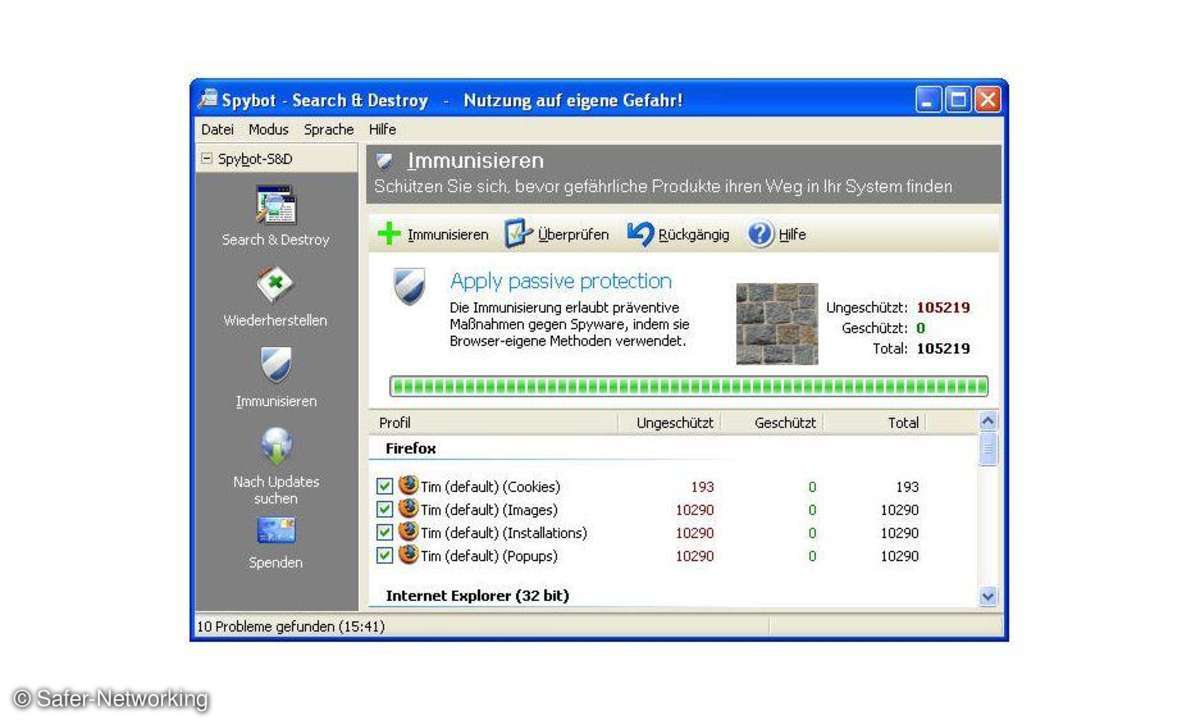Screen dimensions: 1200x720
Task: Click the Überprüfen checklist toolbar icon
Action: point(519,234)
